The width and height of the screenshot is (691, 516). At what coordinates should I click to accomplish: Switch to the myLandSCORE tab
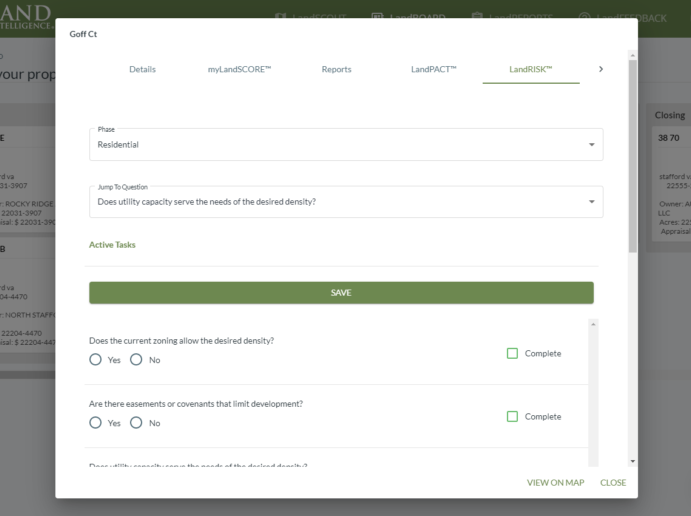coord(232,69)
